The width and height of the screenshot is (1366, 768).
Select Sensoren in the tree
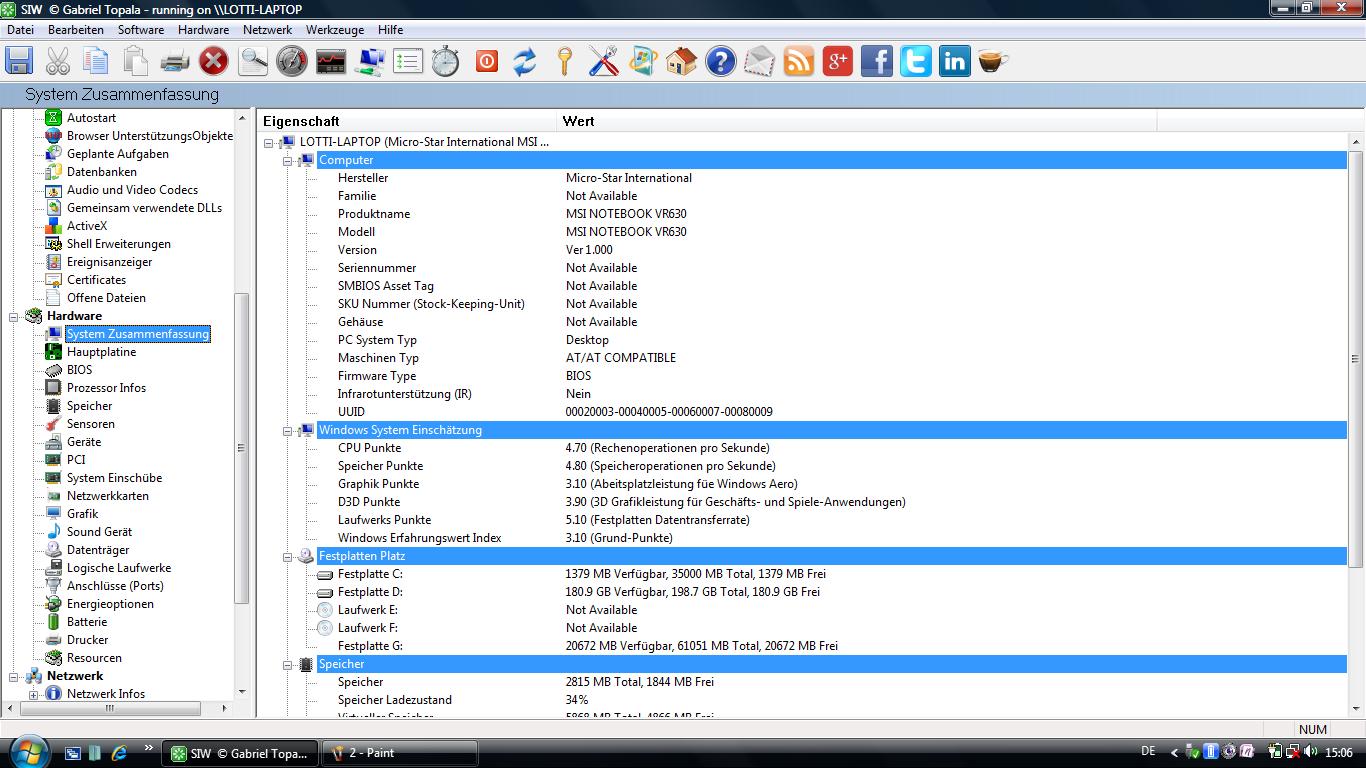90,424
